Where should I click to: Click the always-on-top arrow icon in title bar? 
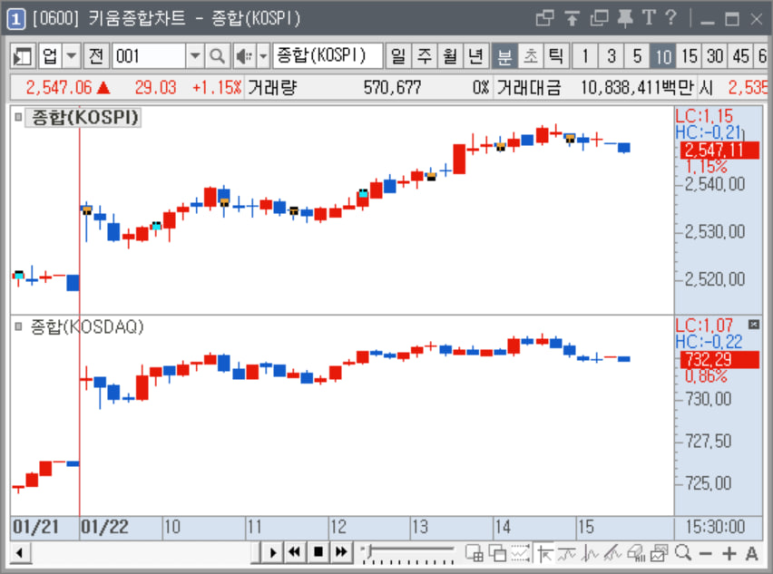point(572,19)
